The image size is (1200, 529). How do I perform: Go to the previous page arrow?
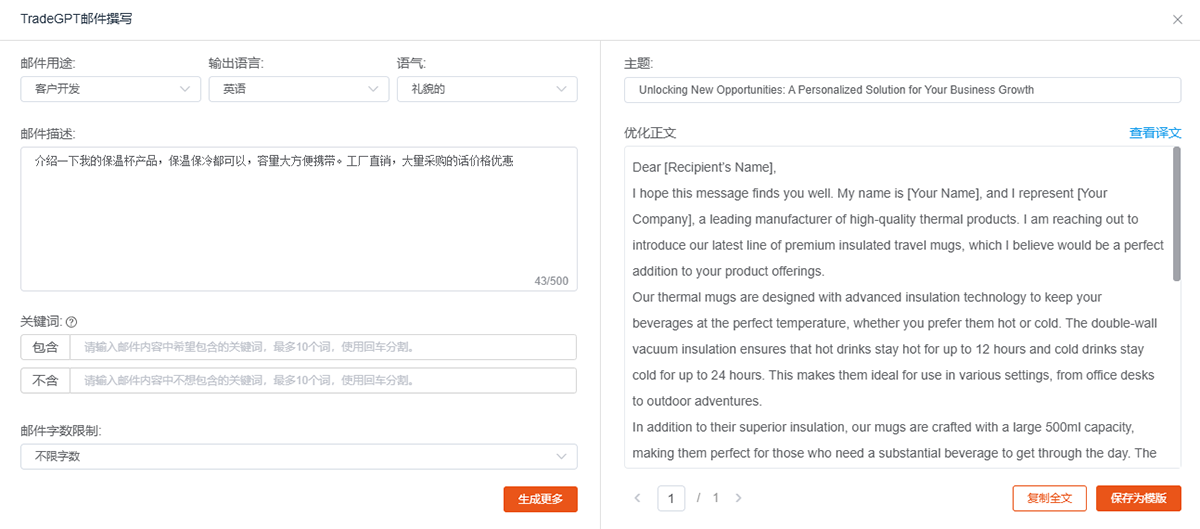[638, 498]
